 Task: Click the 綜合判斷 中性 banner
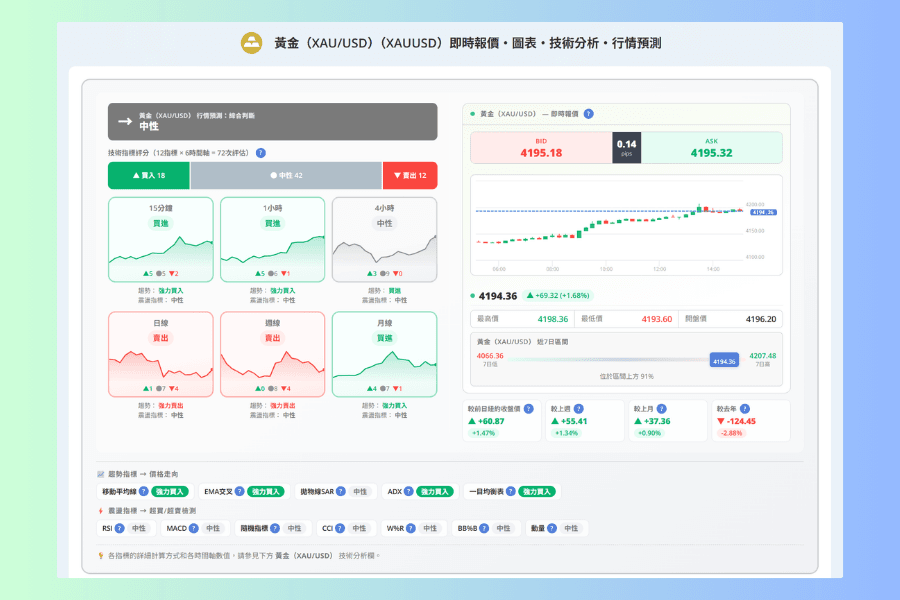pyautogui.click(x=273, y=122)
